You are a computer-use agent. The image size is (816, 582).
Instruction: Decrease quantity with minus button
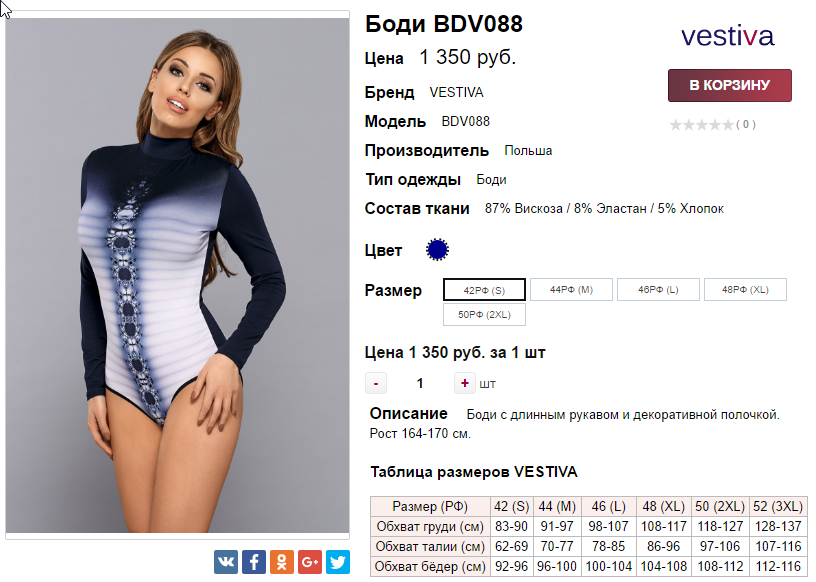tap(376, 384)
